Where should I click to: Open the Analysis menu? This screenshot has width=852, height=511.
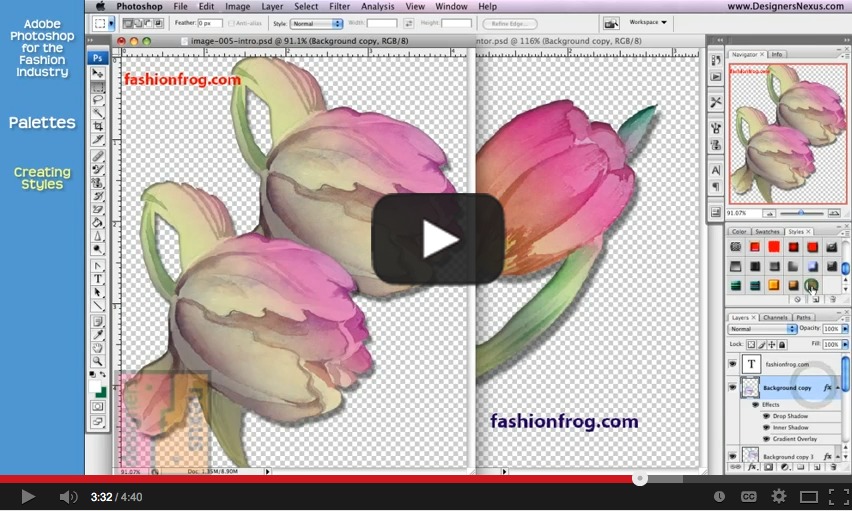coord(378,7)
